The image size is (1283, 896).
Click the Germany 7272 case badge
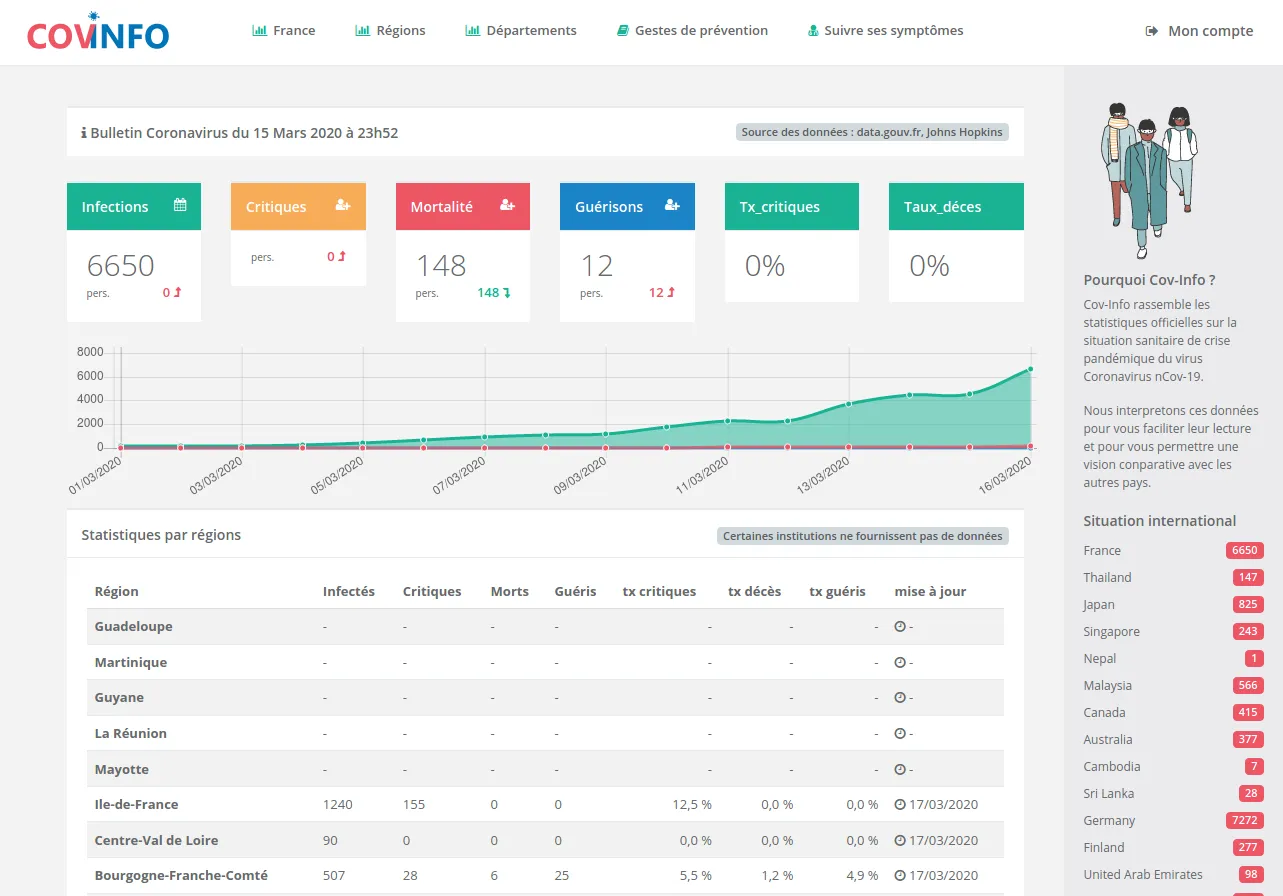(1244, 821)
